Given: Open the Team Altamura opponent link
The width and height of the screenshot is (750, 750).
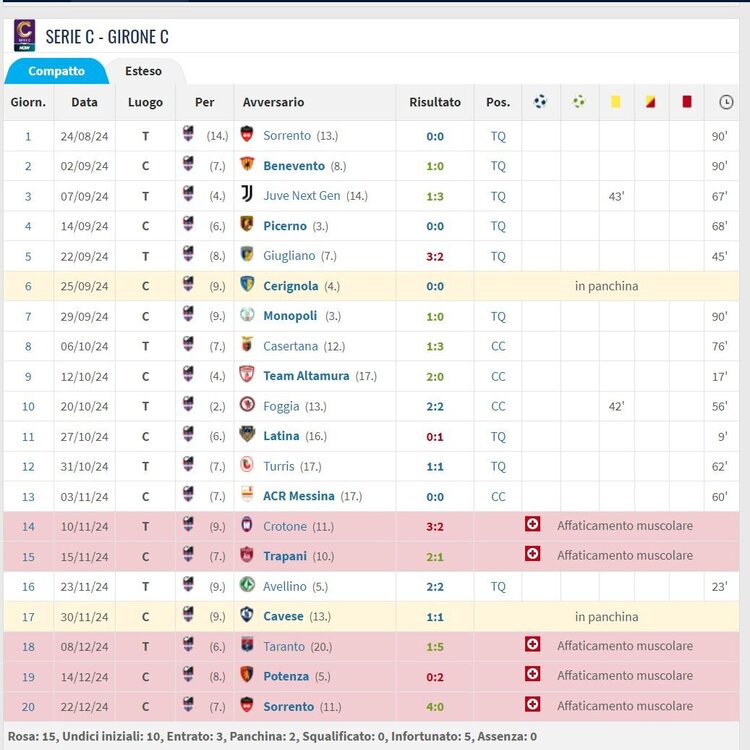Looking at the screenshot, I should tap(306, 376).
